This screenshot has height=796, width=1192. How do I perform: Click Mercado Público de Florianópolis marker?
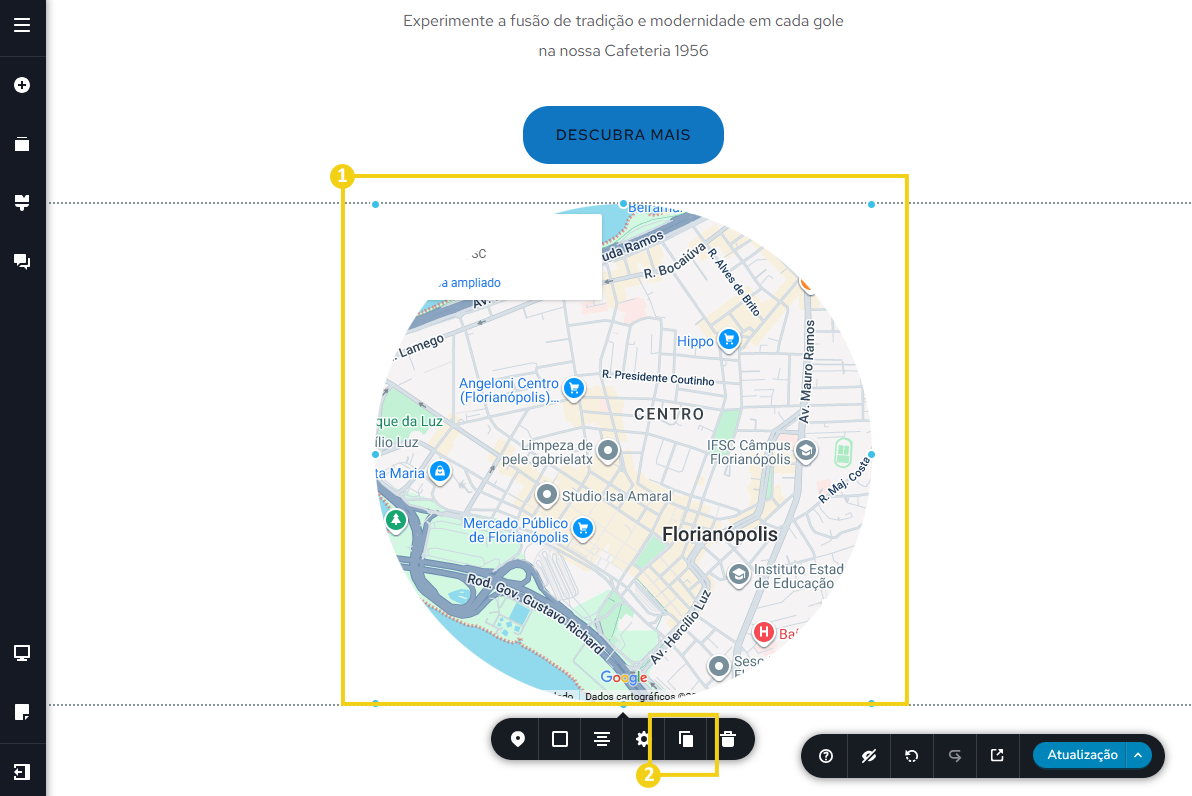pos(583,528)
